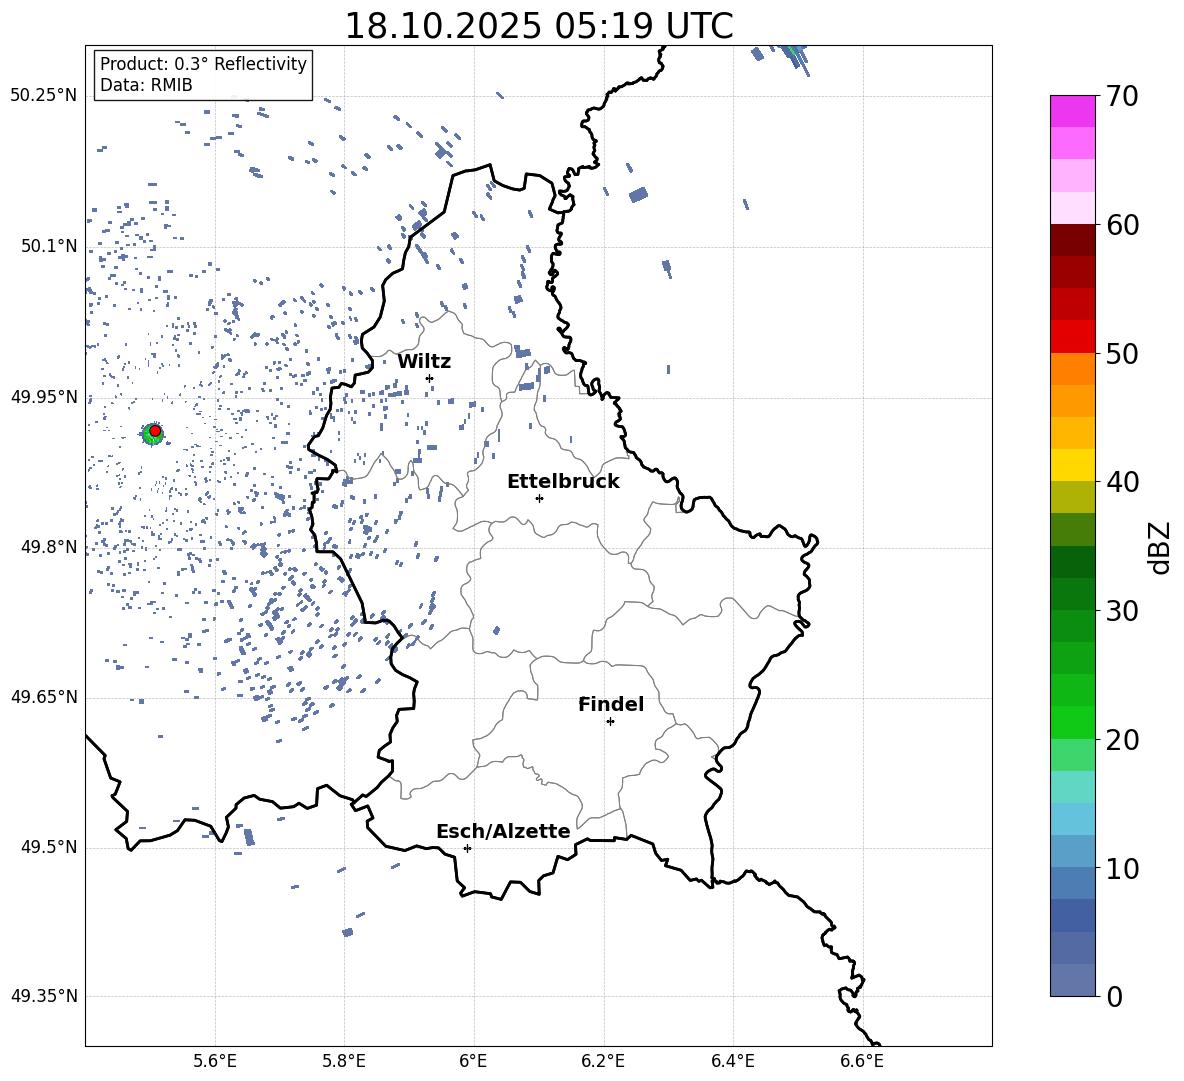Click the 6°E longitude label
The image size is (1184, 1081).
pos(473,1061)
